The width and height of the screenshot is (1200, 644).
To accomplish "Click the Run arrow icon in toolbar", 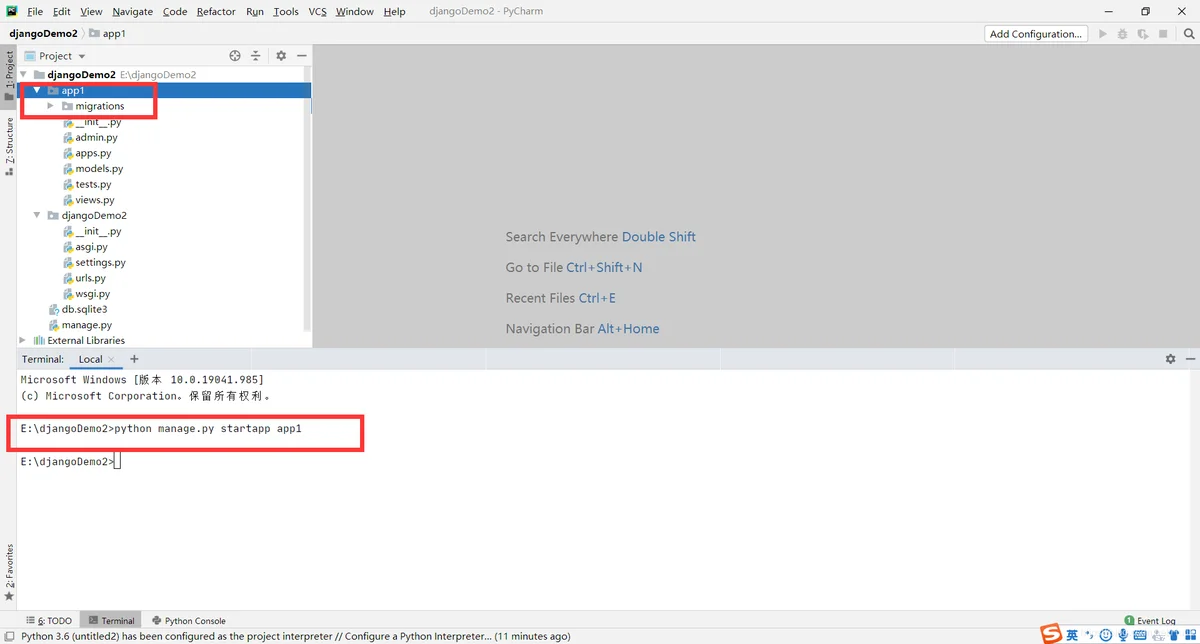I will (1103, 34).
